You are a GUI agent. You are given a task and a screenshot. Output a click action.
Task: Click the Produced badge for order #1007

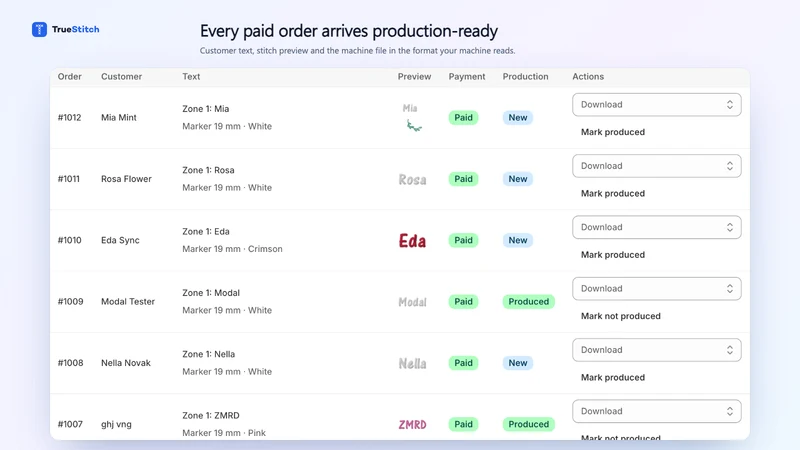(529, 424)
